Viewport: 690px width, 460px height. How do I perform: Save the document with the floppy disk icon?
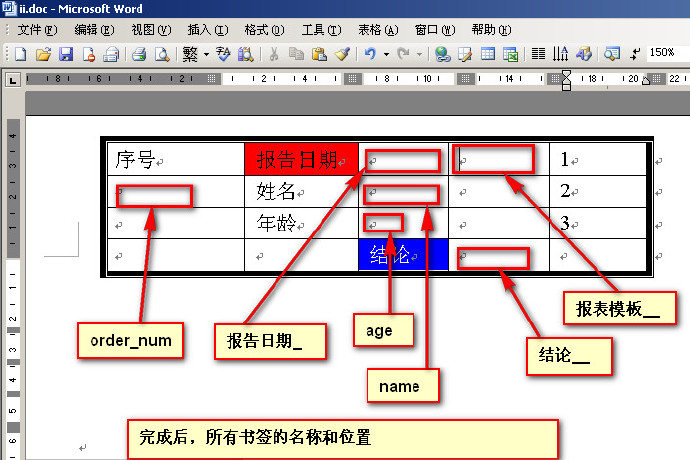coord(66,54)
